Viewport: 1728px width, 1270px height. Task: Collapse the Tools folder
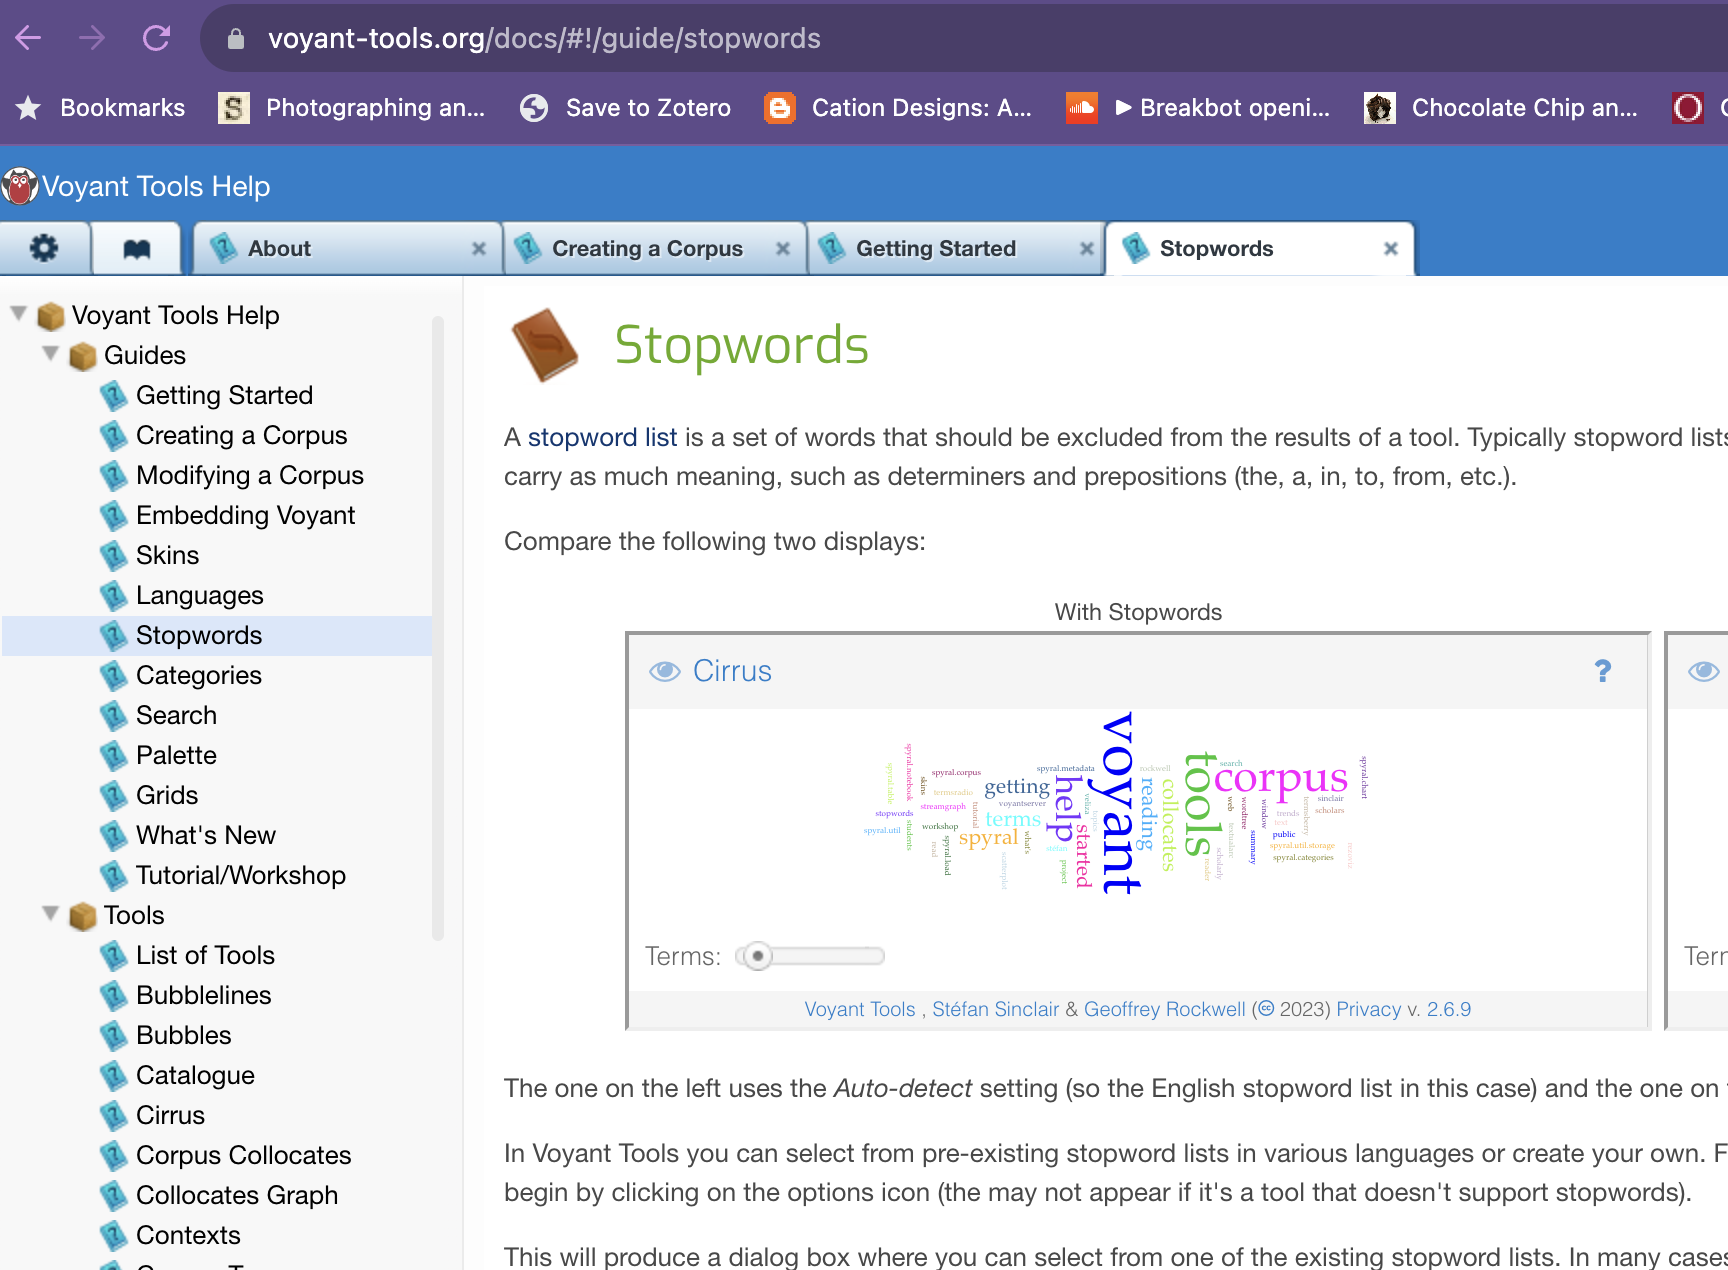pos(50,914)
